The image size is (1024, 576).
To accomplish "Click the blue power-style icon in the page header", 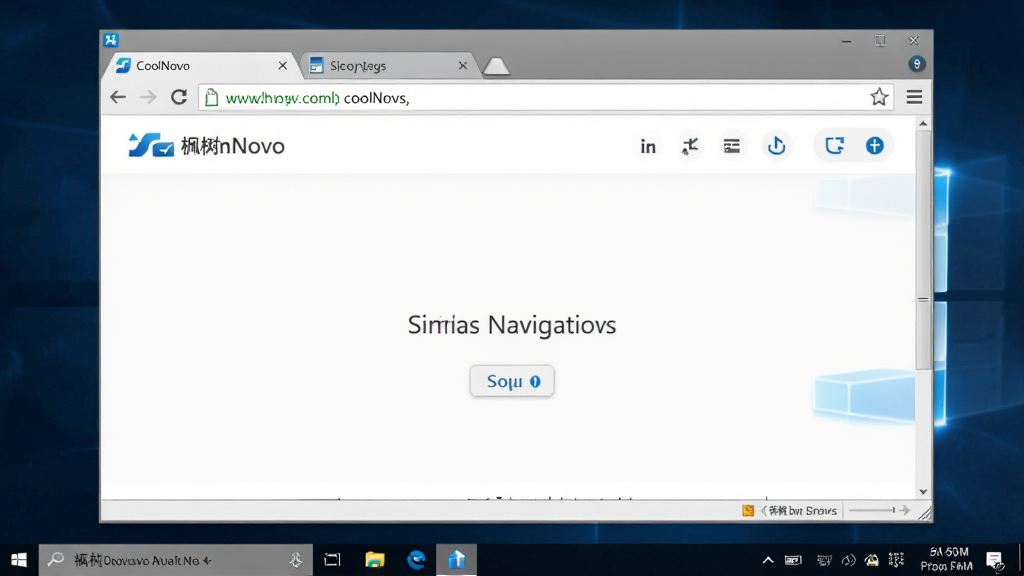I will pyautogui.click(x=776, y=146).
